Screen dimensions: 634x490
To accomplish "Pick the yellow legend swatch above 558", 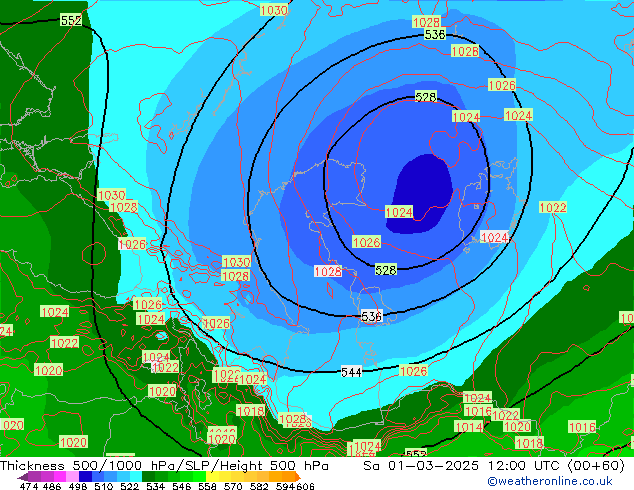I will (x=212, y=476).
